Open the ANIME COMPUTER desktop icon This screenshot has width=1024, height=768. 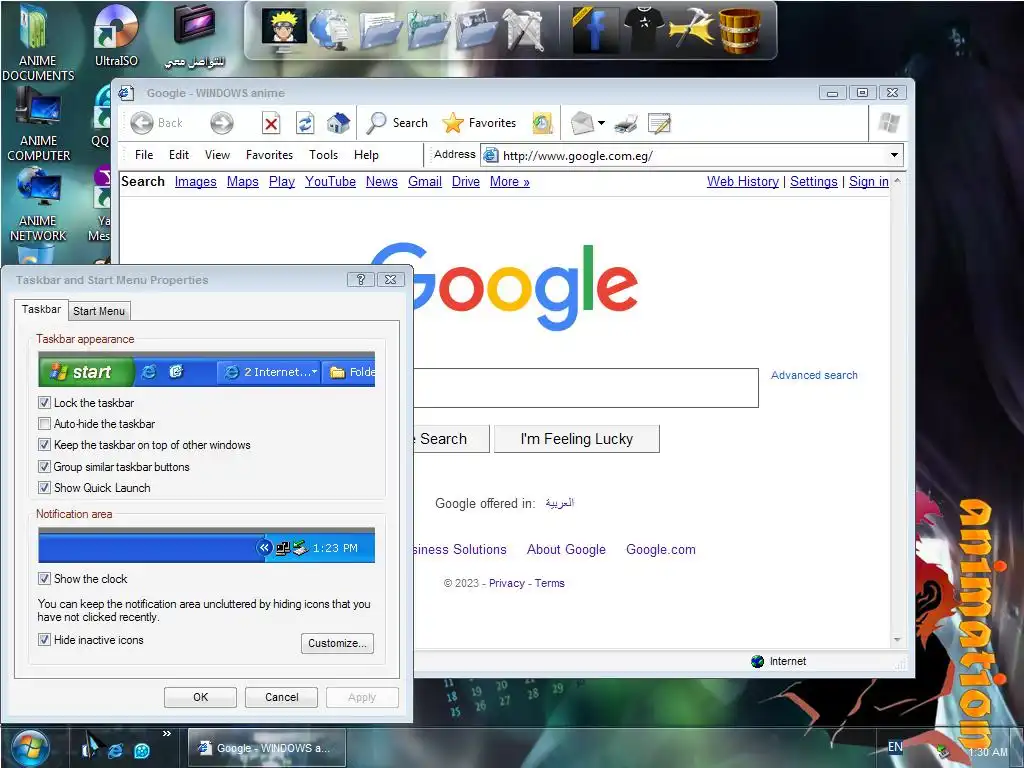(38, 124)
